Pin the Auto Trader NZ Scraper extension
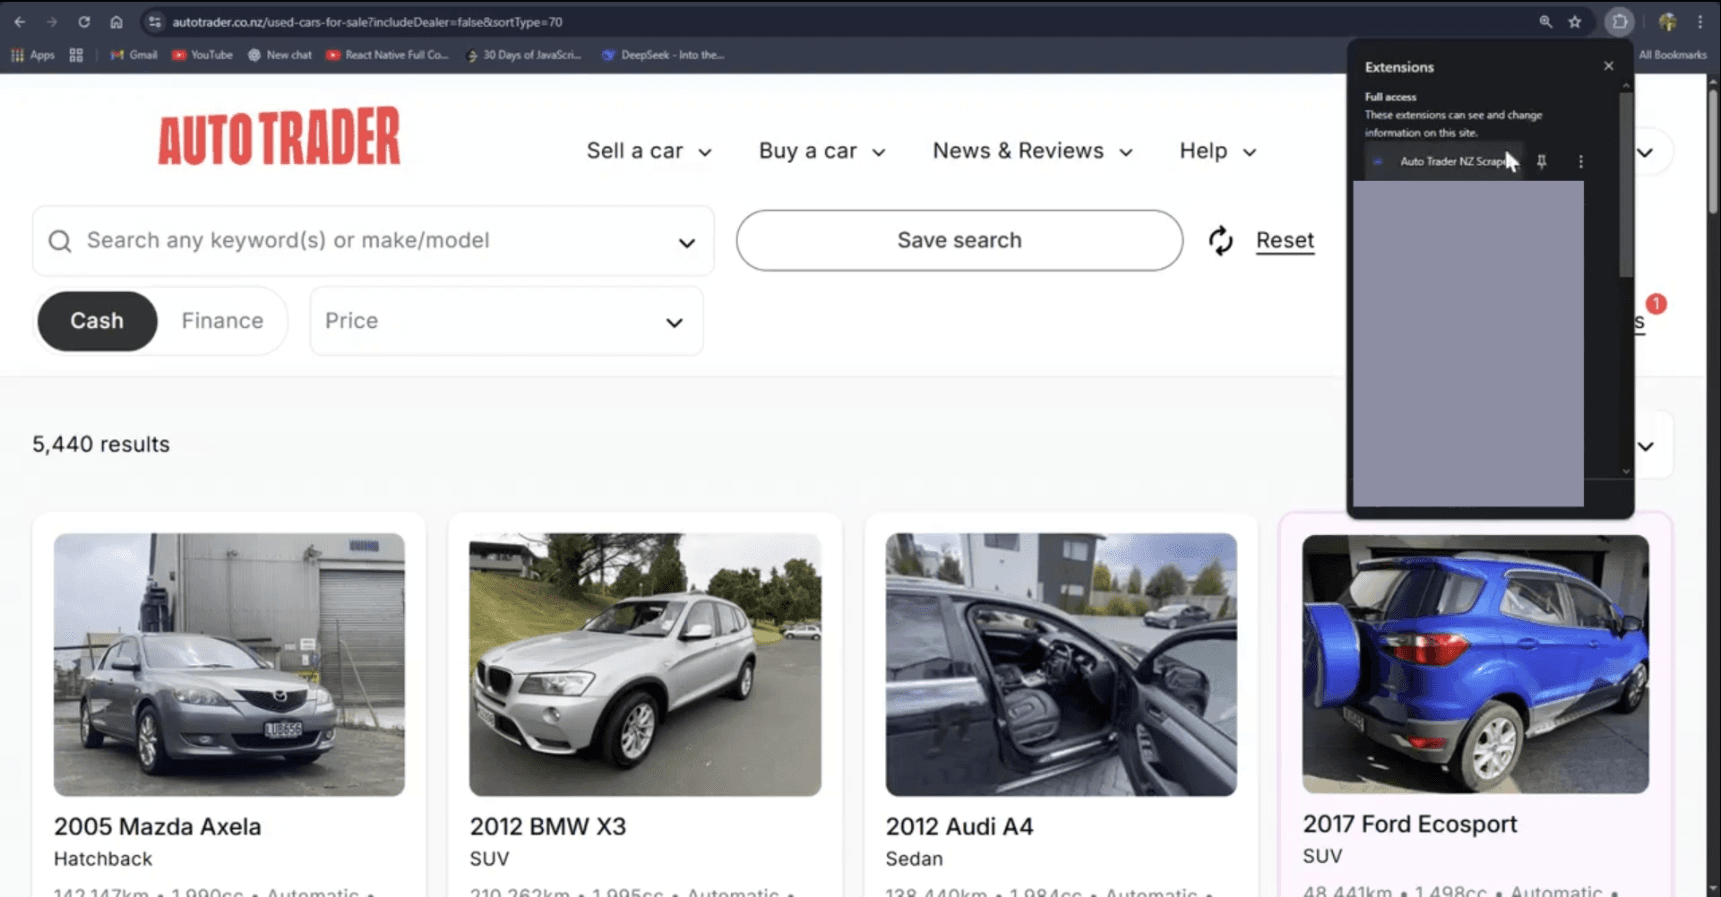This screenshot has width=1721, height=897. click(x=1542, y=161)
